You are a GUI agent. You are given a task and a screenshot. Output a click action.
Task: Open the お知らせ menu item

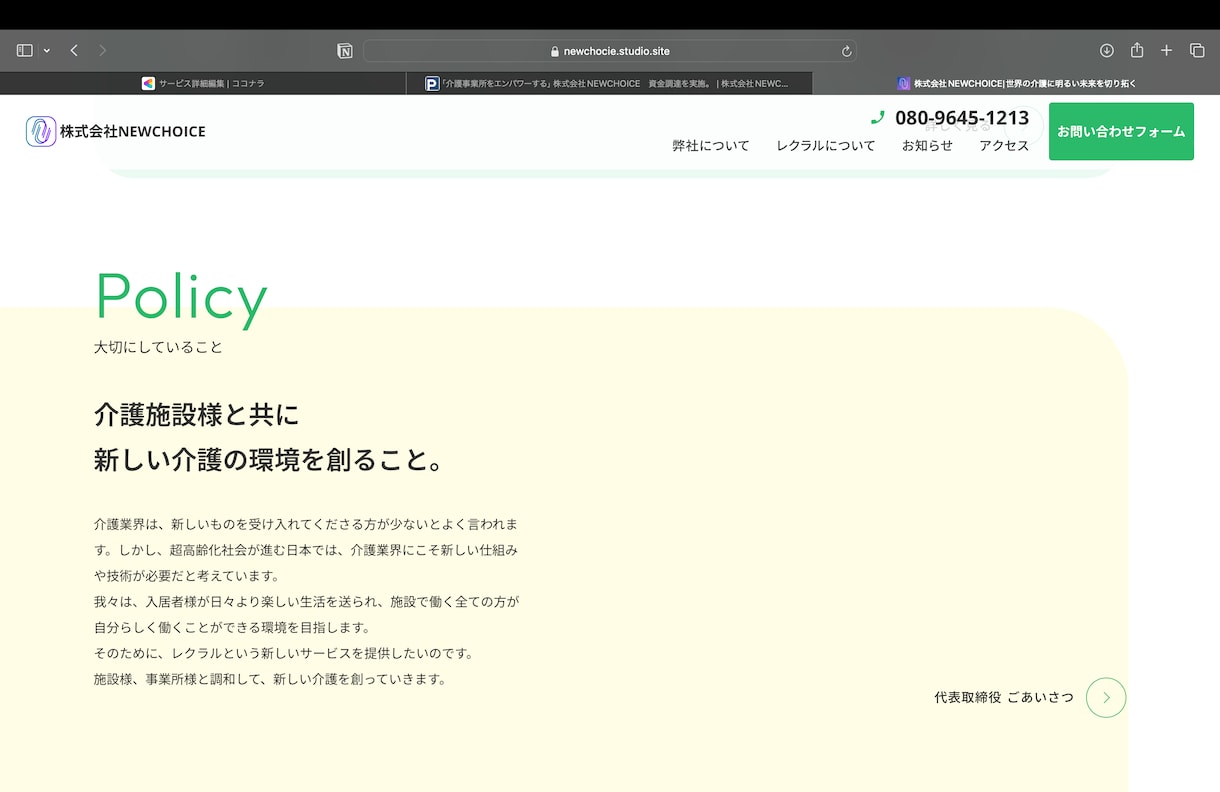[927, 146]
